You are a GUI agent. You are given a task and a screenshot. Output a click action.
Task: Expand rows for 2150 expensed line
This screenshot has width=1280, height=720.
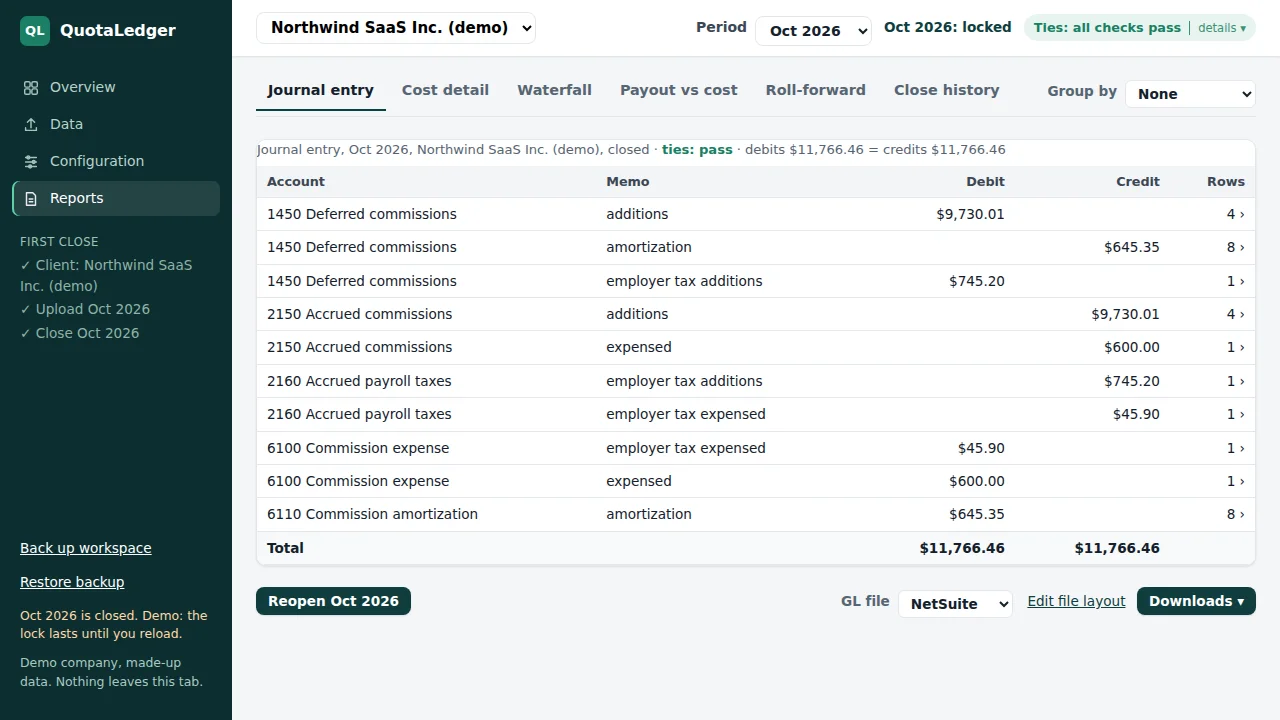pos(1236,347)
